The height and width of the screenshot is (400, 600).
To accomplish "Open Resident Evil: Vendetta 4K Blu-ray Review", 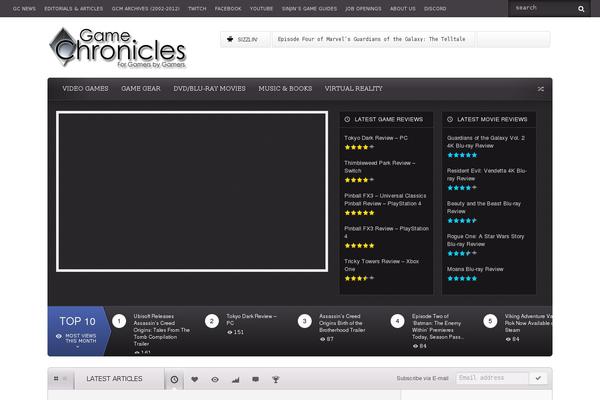I will click(487, 175).
